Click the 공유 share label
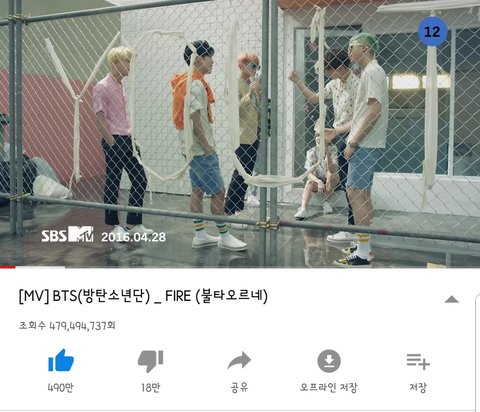 (239, 388)
